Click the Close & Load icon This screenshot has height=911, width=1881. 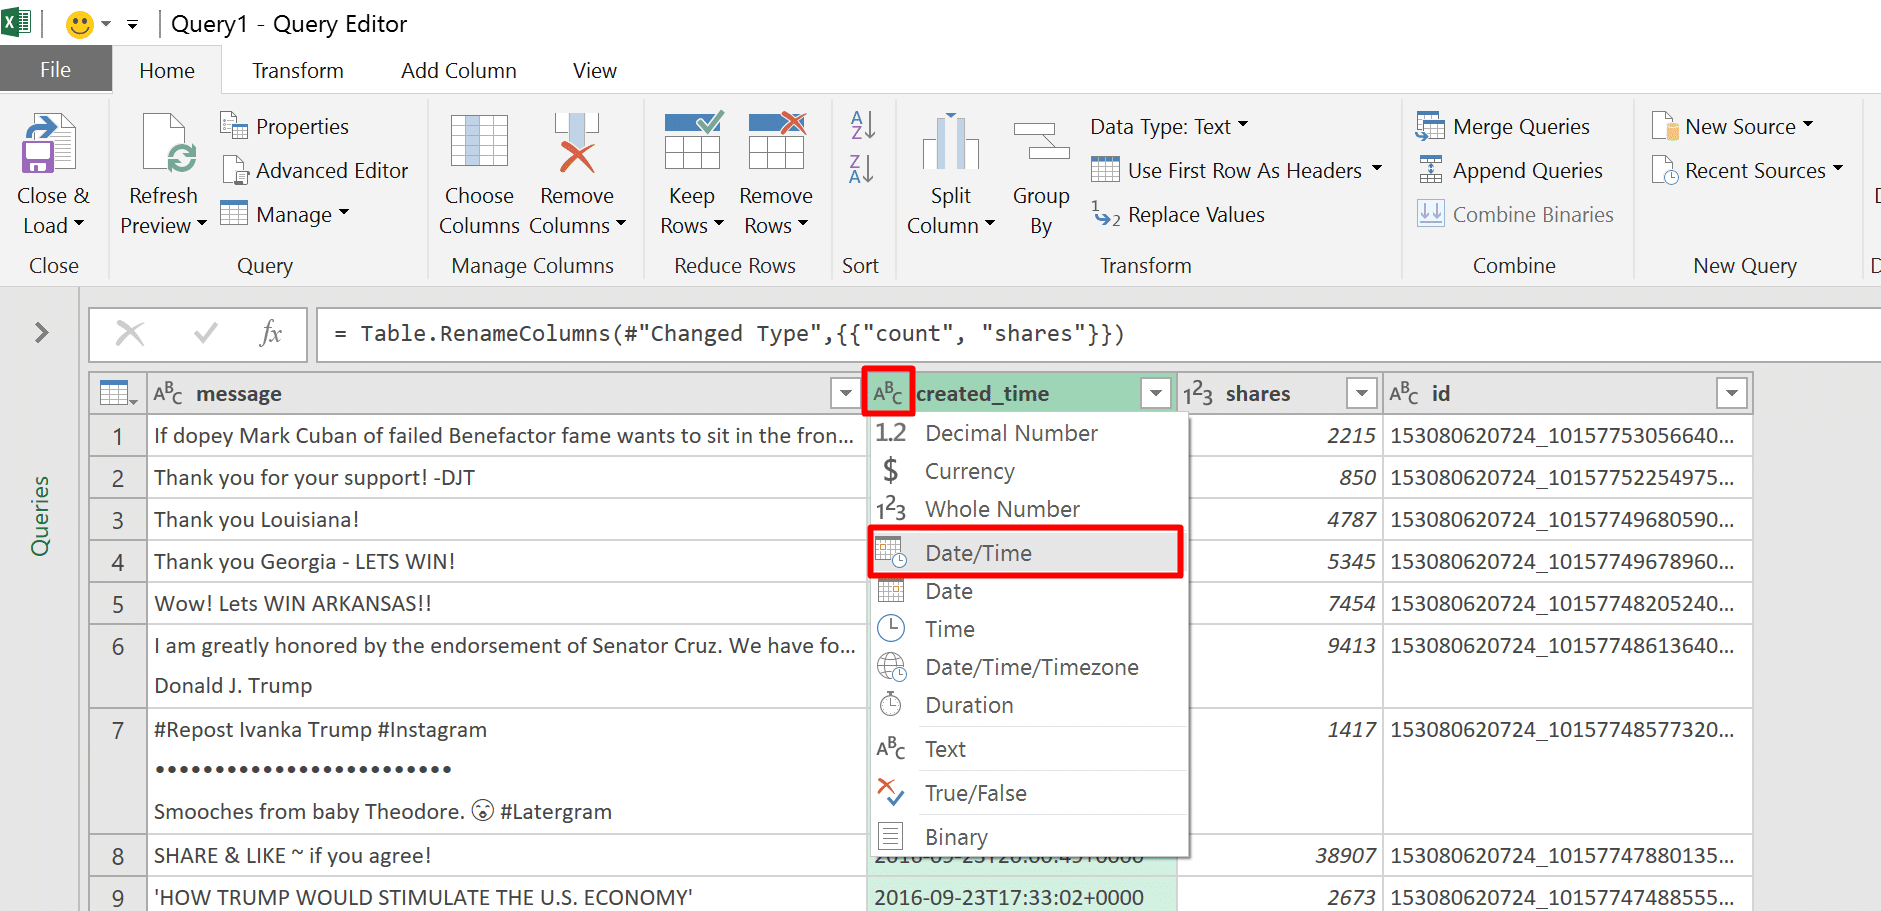[49, 144]
